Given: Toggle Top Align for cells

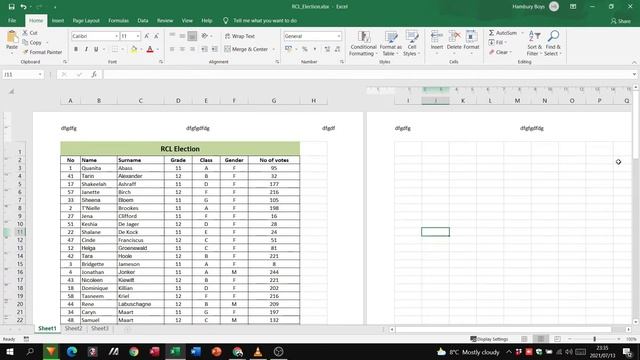Looking at the screenshot, I should pos(172,36).
